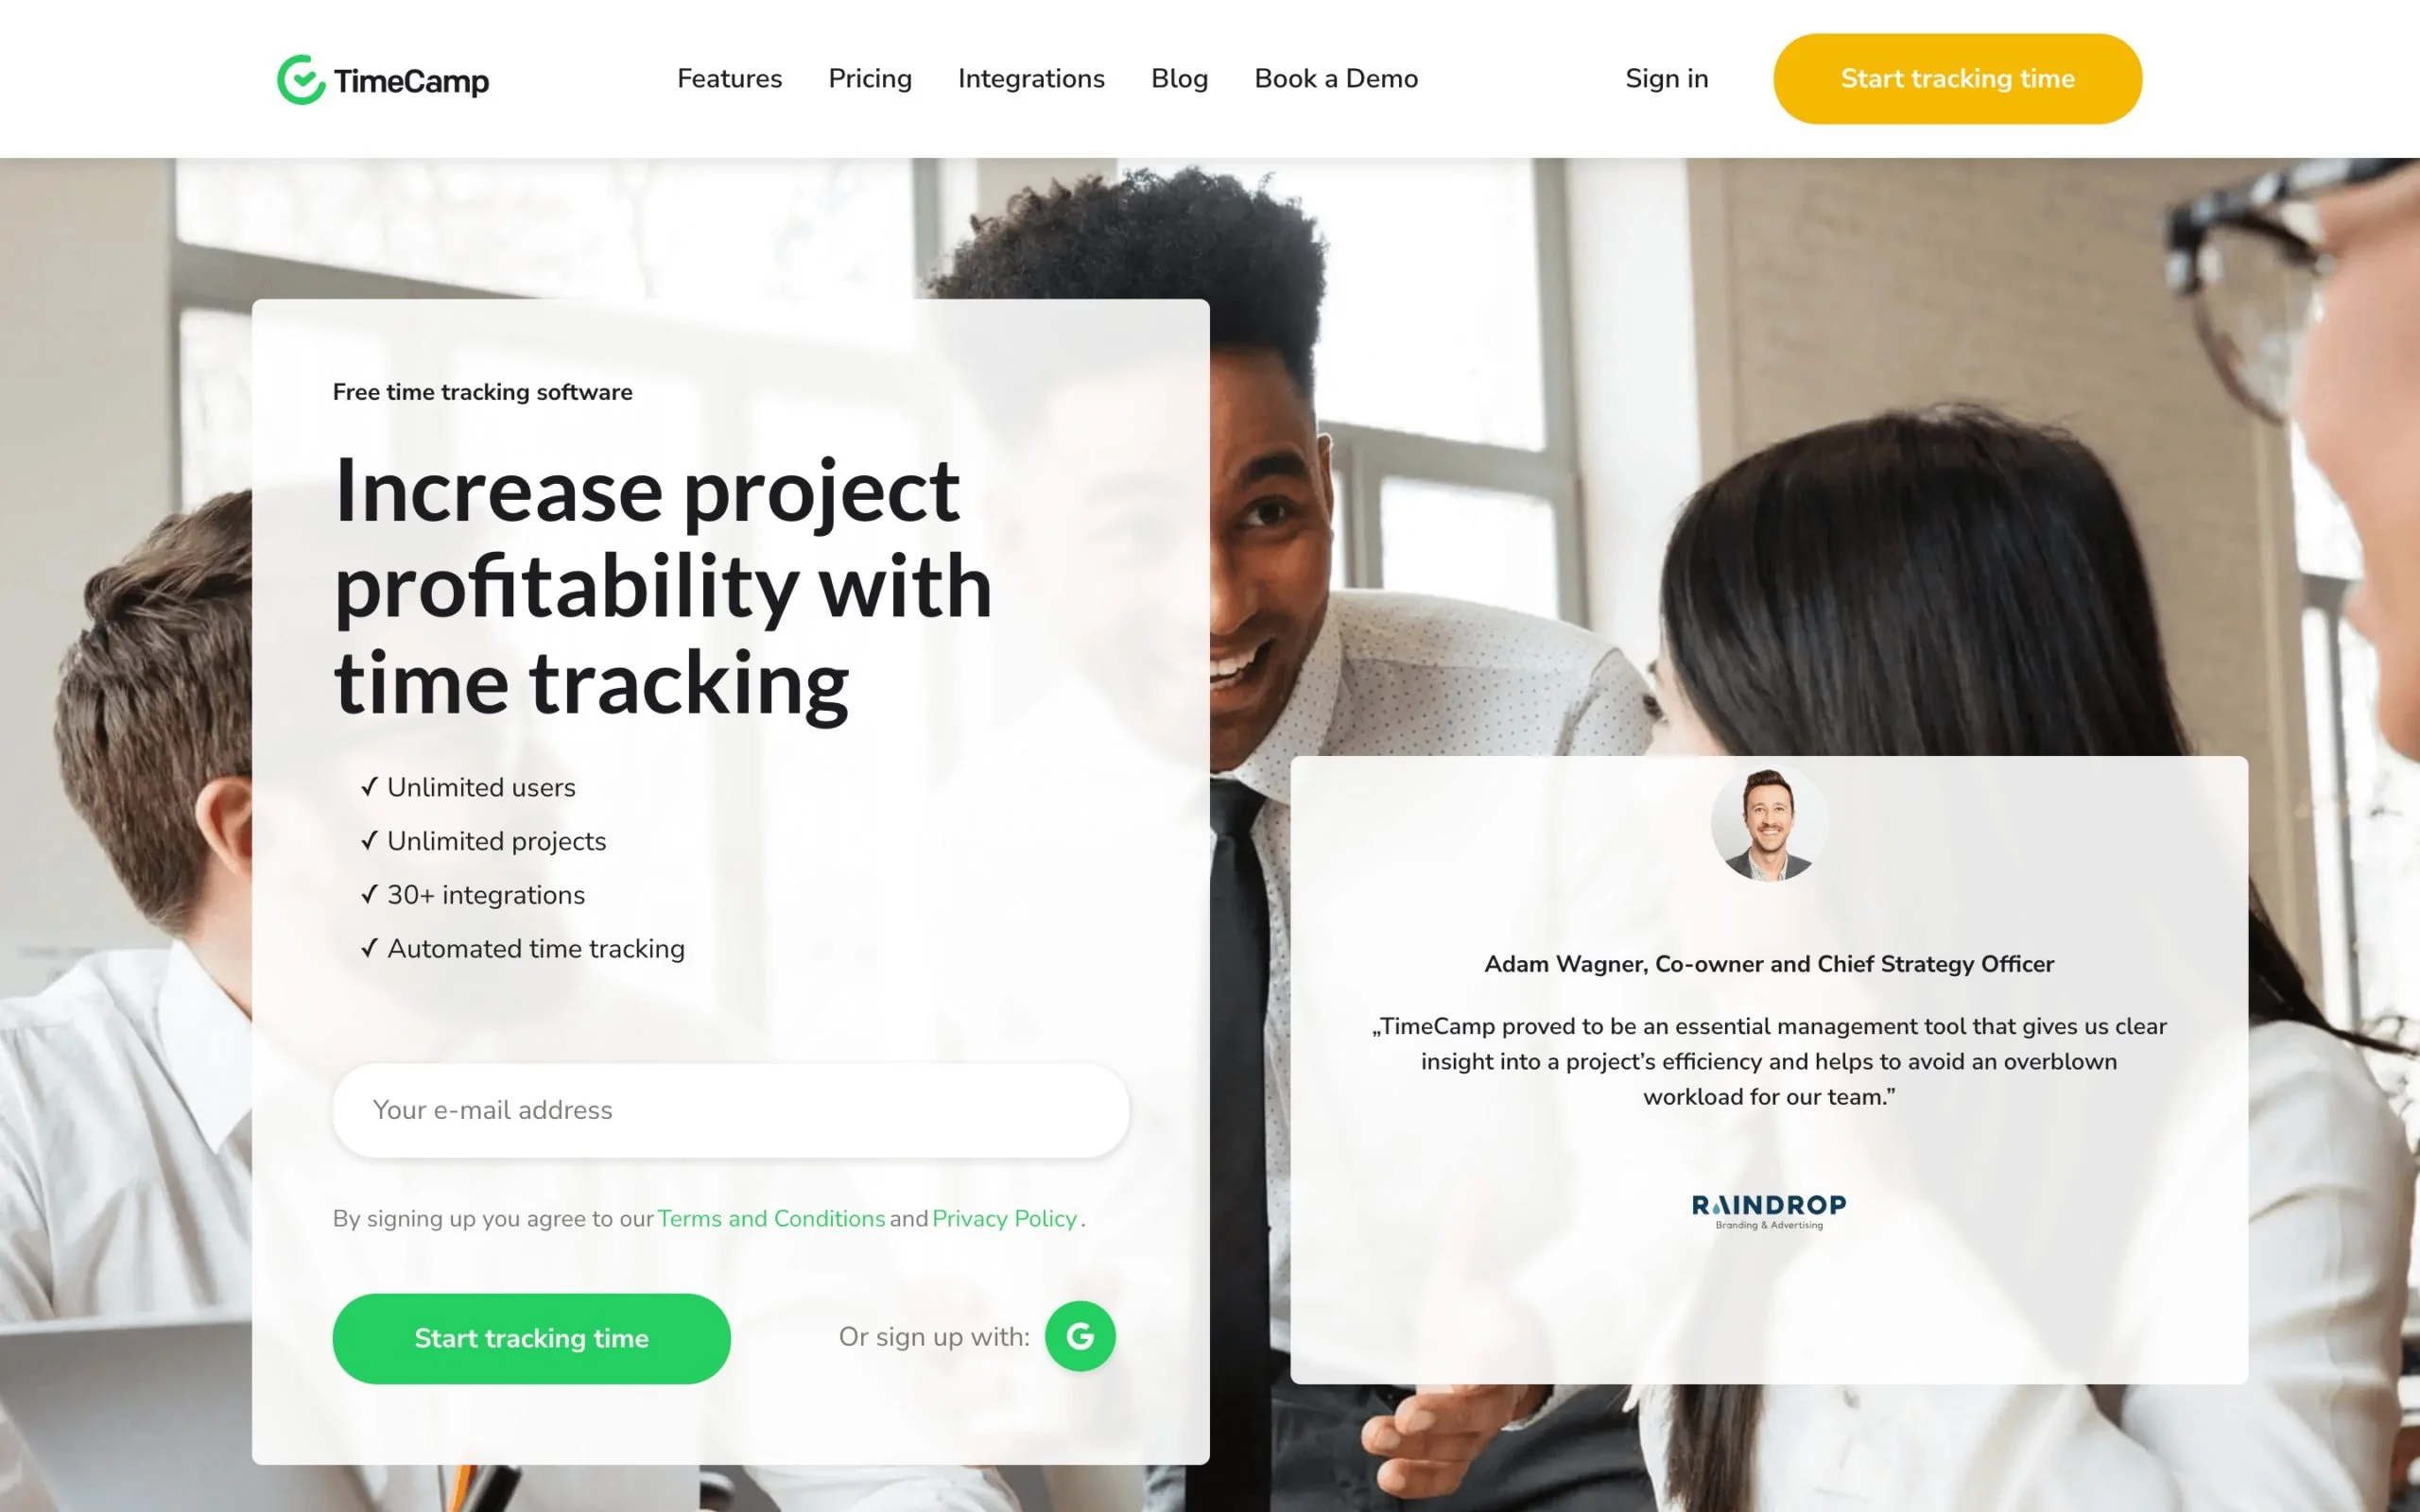This screenshot has height=1512, width=2420.
Task: Click the Start tracking time green button
Action: [531, 1338]
